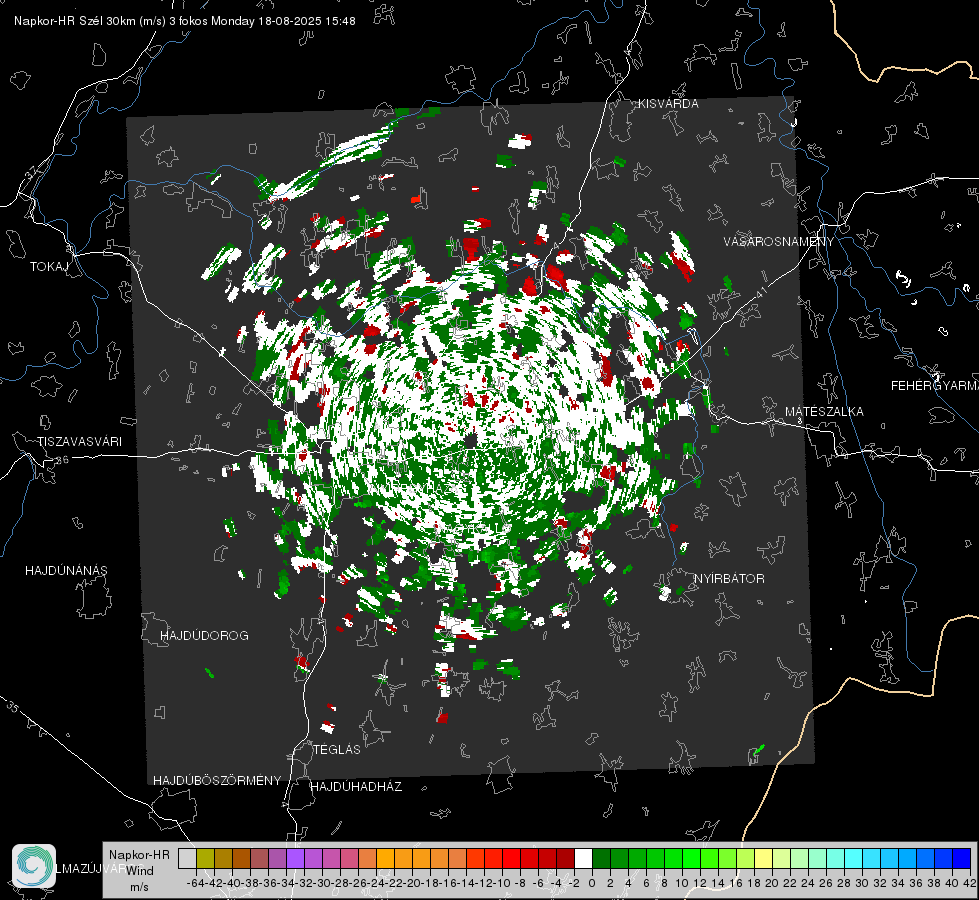The height and width of the screenshot is (900, 979).
Task: Click the swirl logo icon at bottom left
Action: point(34,866)
